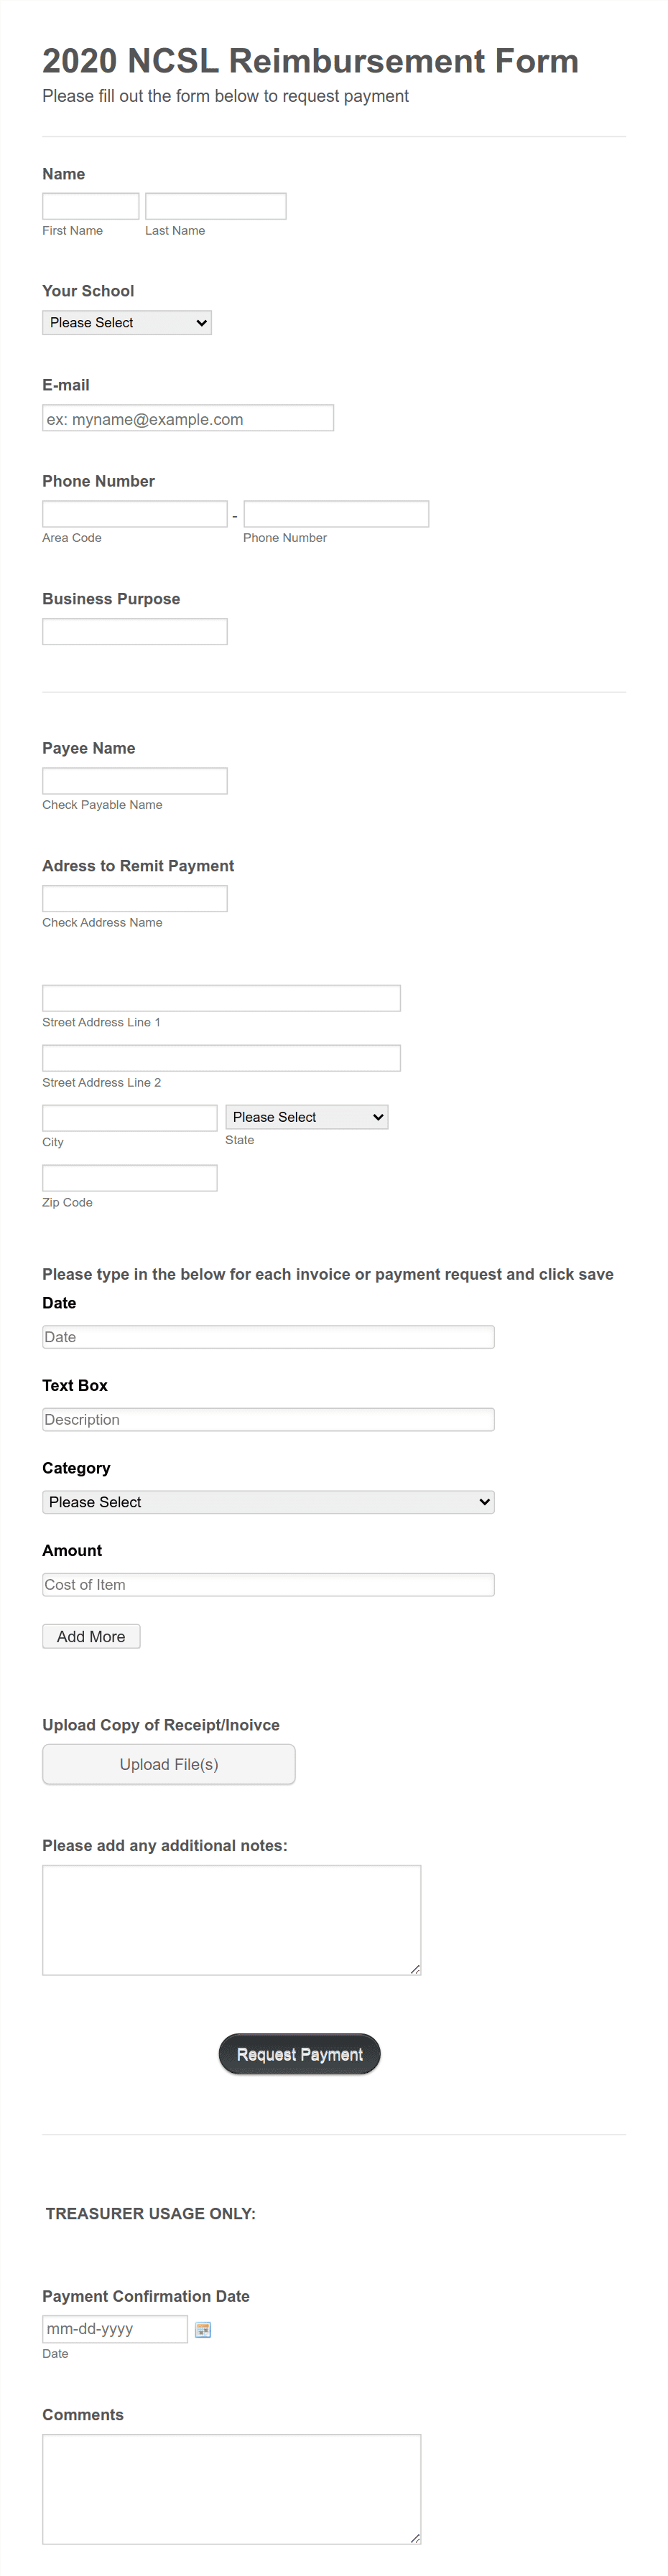Screen dimensions: 668x2576
Task: Click the Check Payable Name field
Action: pyautogui.click(x=134, y=780)
